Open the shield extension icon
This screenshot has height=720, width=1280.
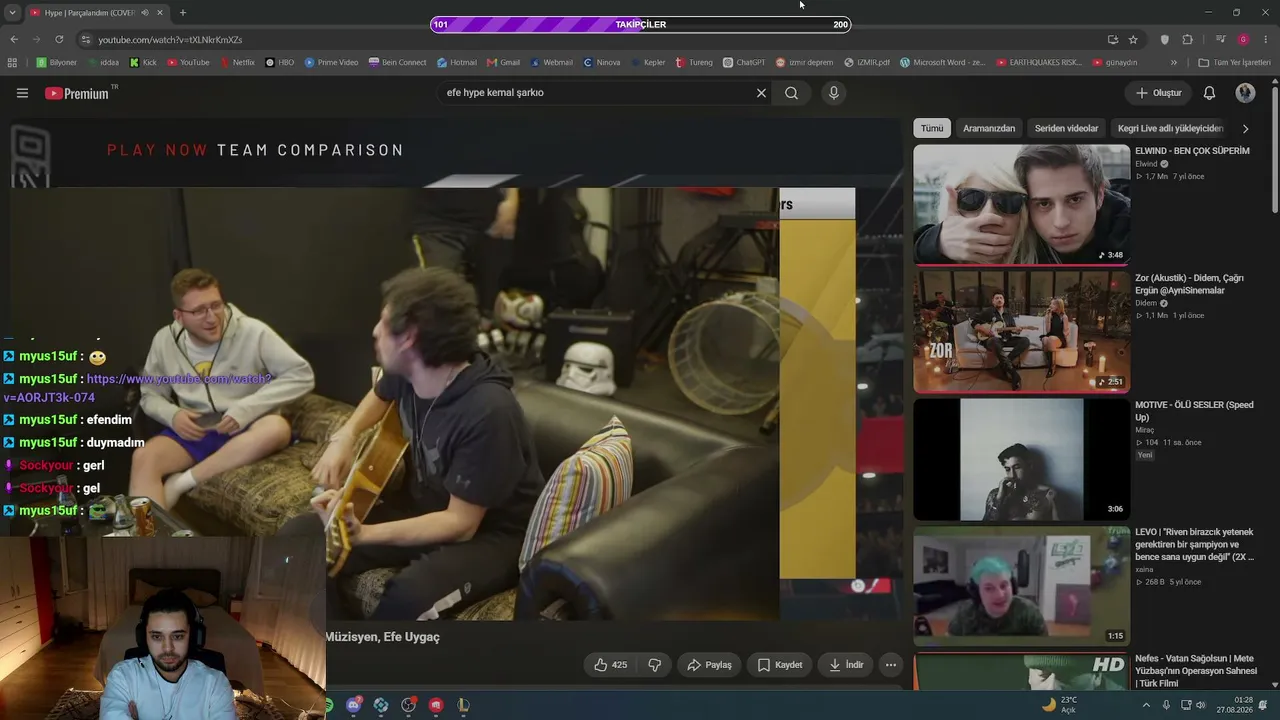coord(1165,40)
